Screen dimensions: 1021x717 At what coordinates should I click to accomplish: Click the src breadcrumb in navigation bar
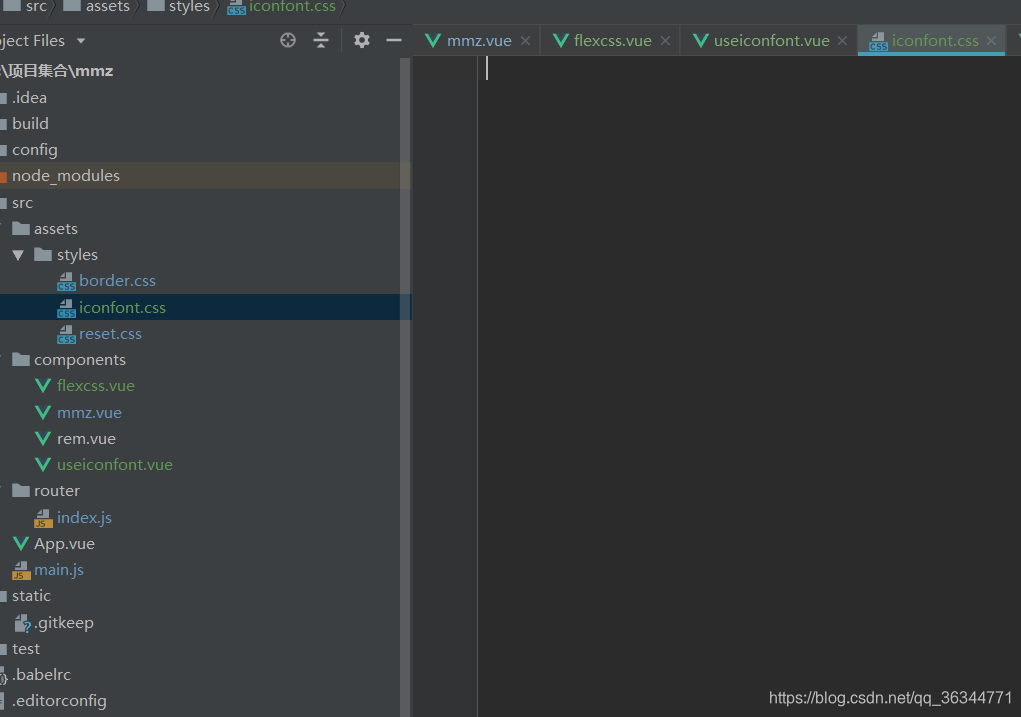click(36, 7)
